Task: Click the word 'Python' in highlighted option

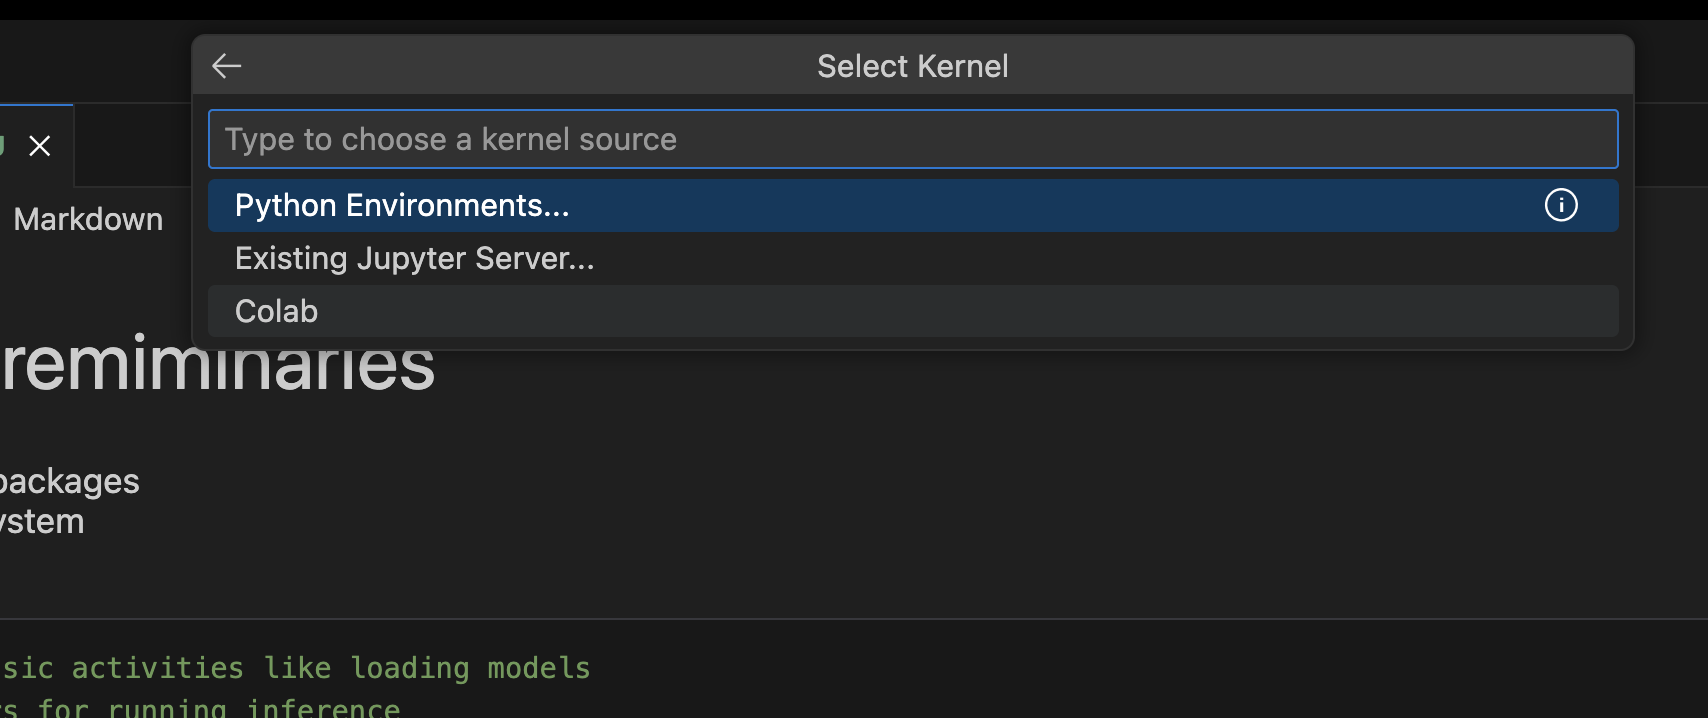Action: pyautogui.click(x=285, y=206)
